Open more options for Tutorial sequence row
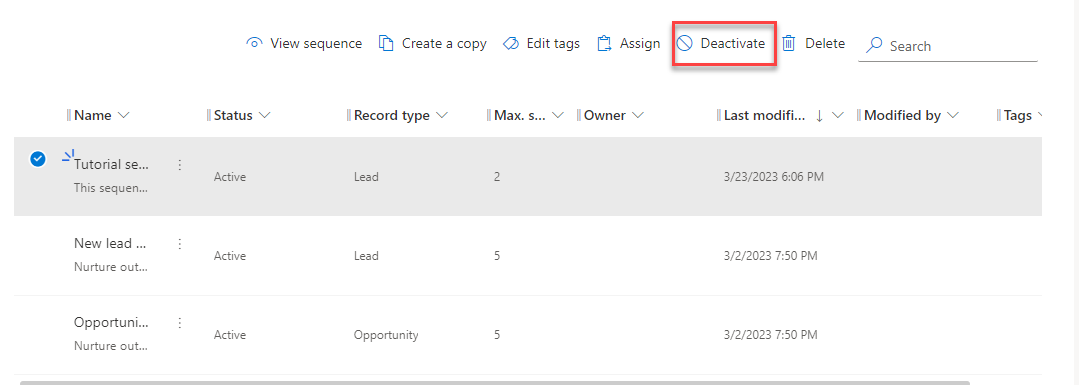1079x385 pixels. pyautogui.click(x=180, y=165)
